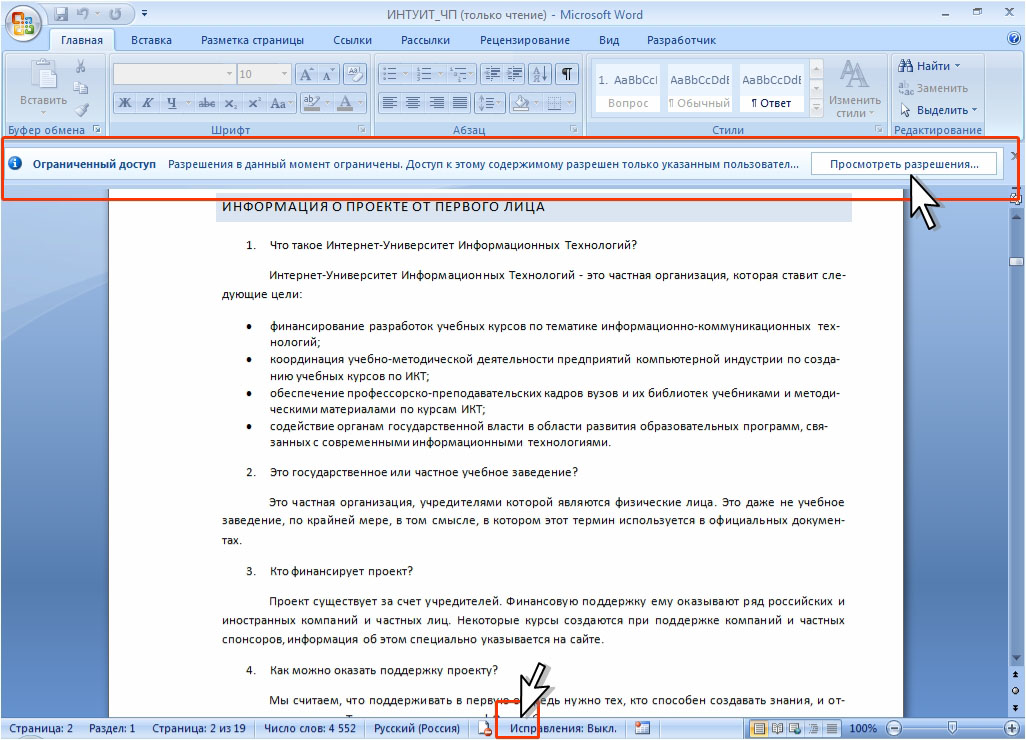The width and height of the screenshot is (1026, 740).
Task: Toggle superscript formatting
Action: [x=254, y=103]
